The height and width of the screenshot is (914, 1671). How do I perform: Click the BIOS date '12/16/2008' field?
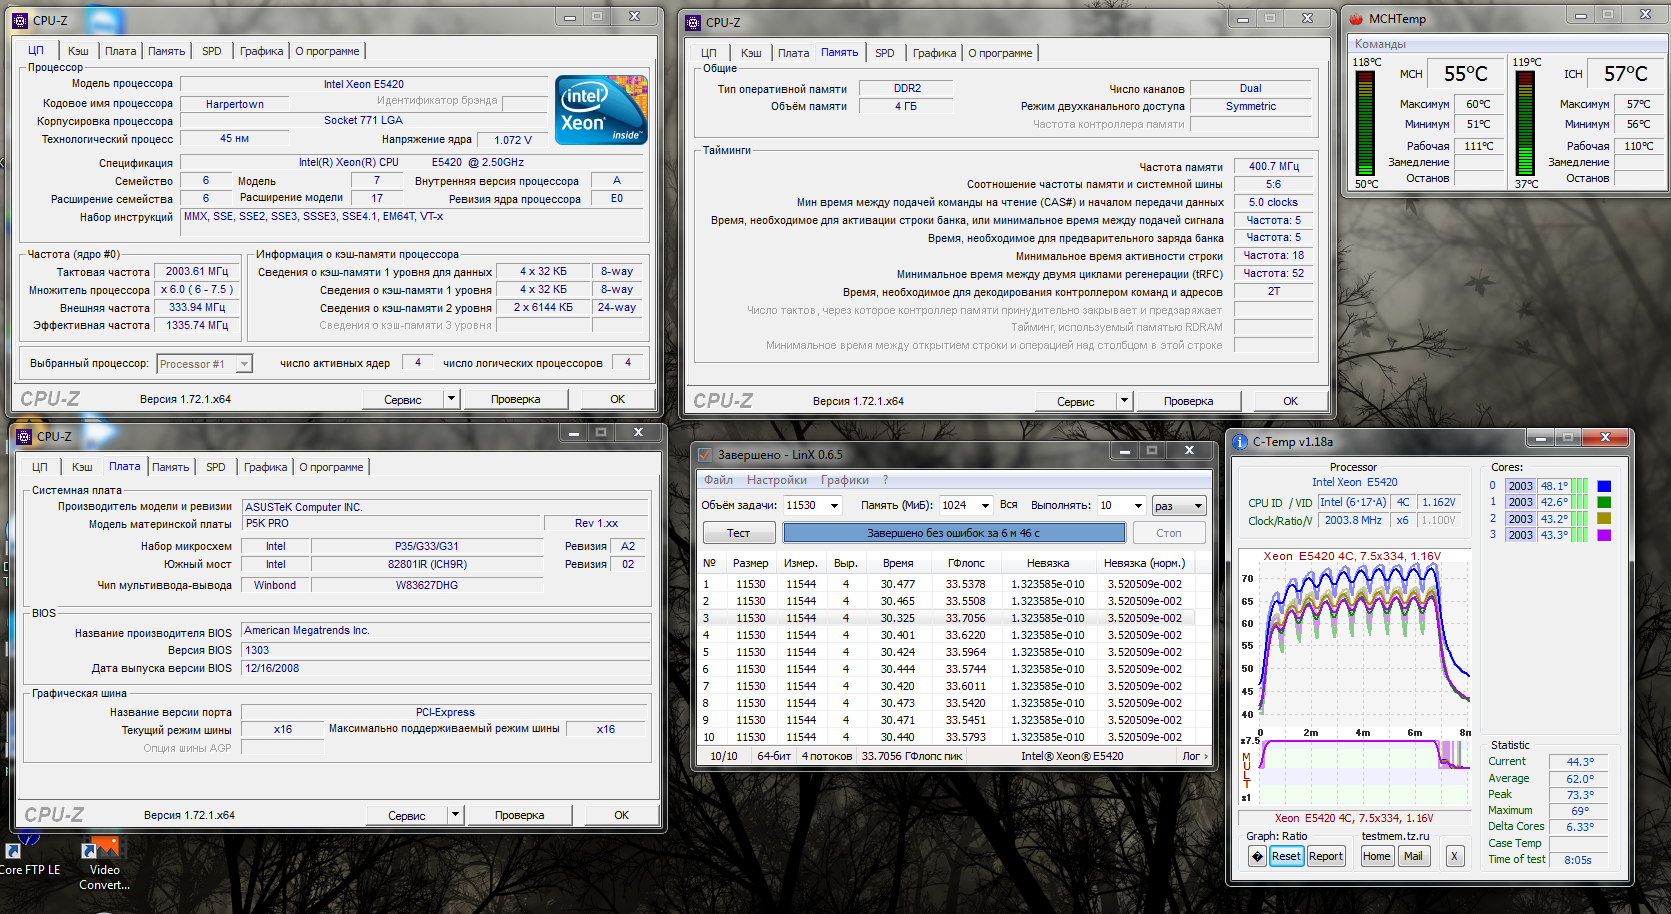tap(446, 668)
